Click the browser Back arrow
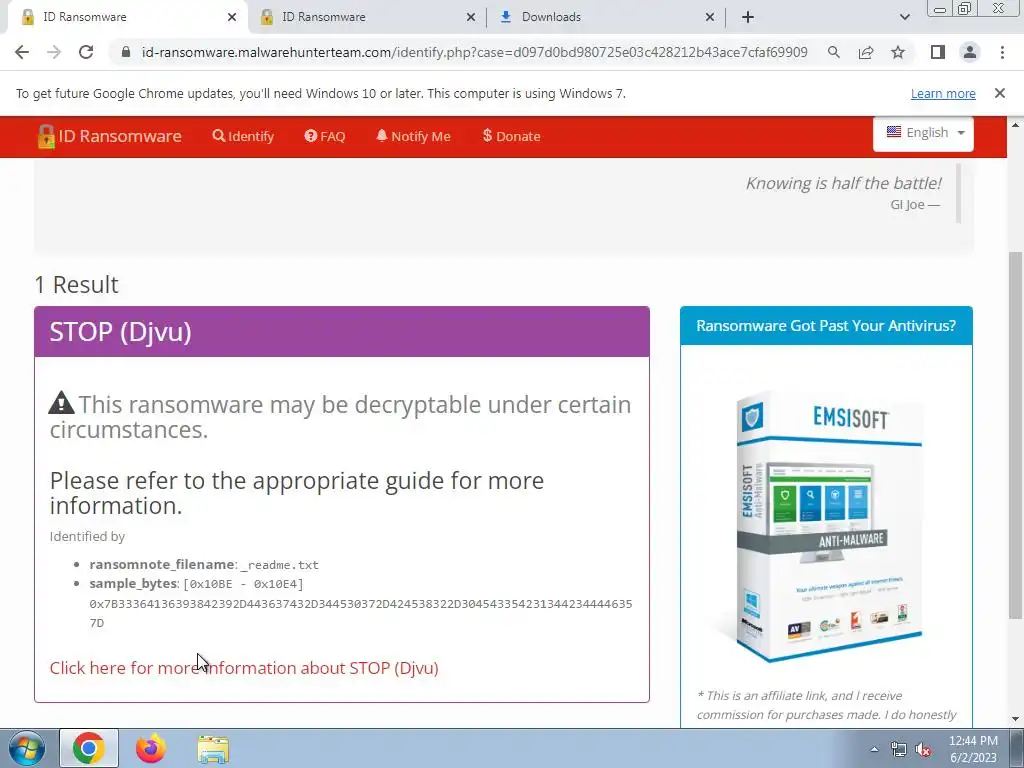1024x768 pixels. click(x=22, y=52)
